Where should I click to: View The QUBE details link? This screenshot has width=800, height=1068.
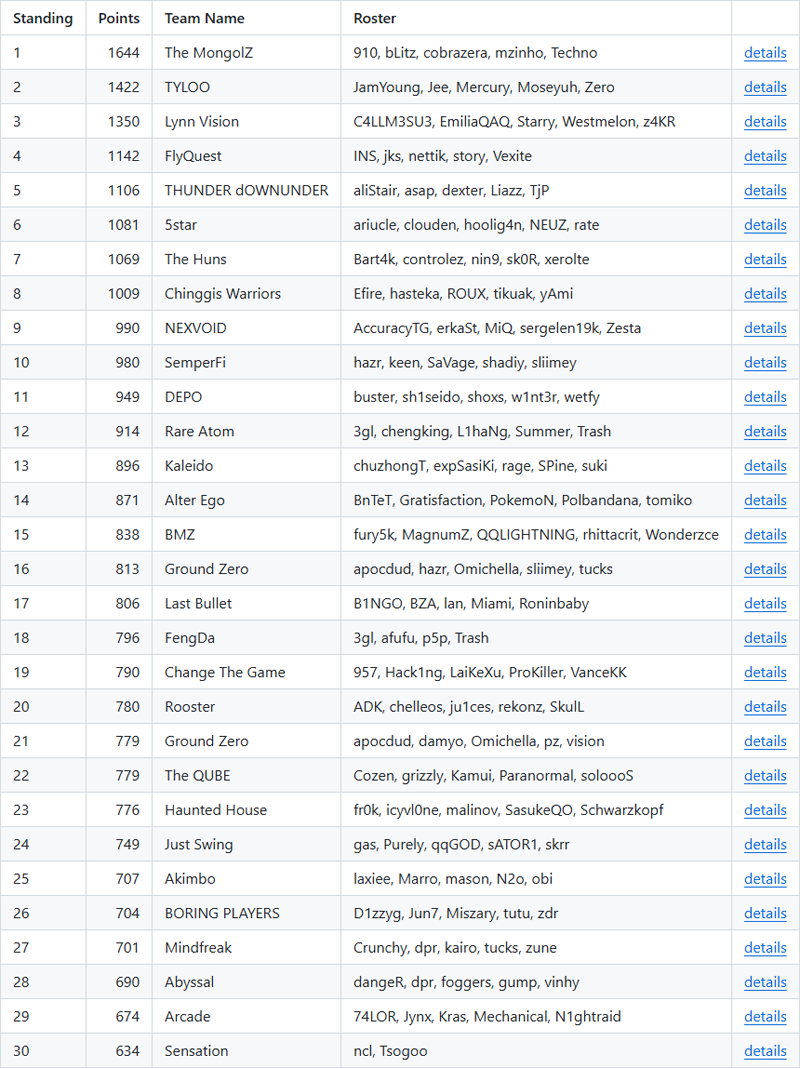coord(765,775)
